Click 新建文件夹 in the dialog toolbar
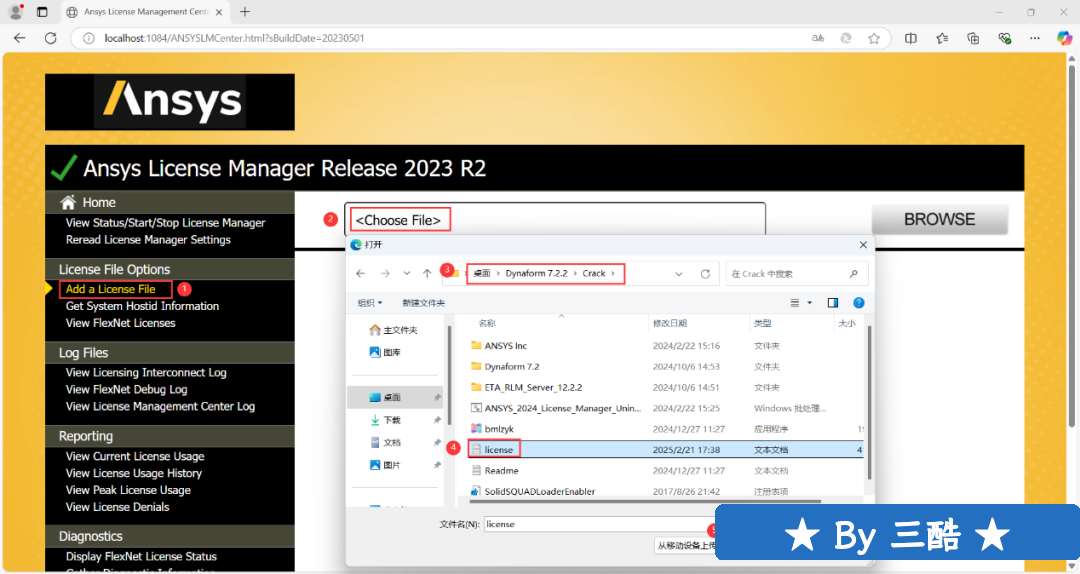1080x574 pixels. point(424,303)
